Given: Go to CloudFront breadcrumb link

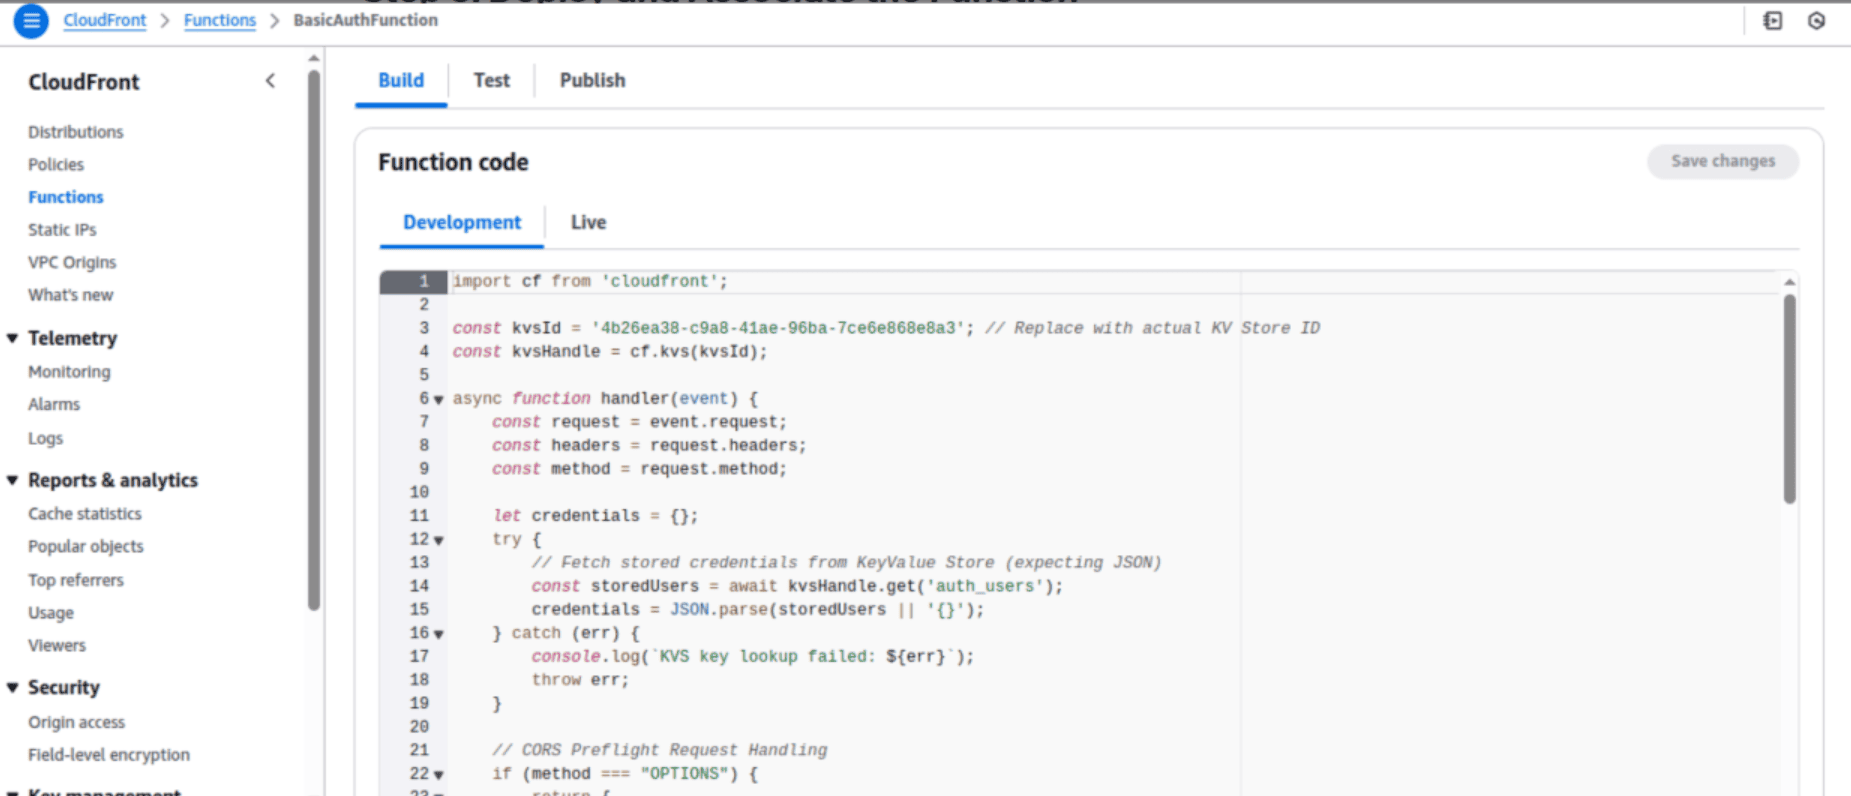Looking at the screenshot, I should pos(104,20).
